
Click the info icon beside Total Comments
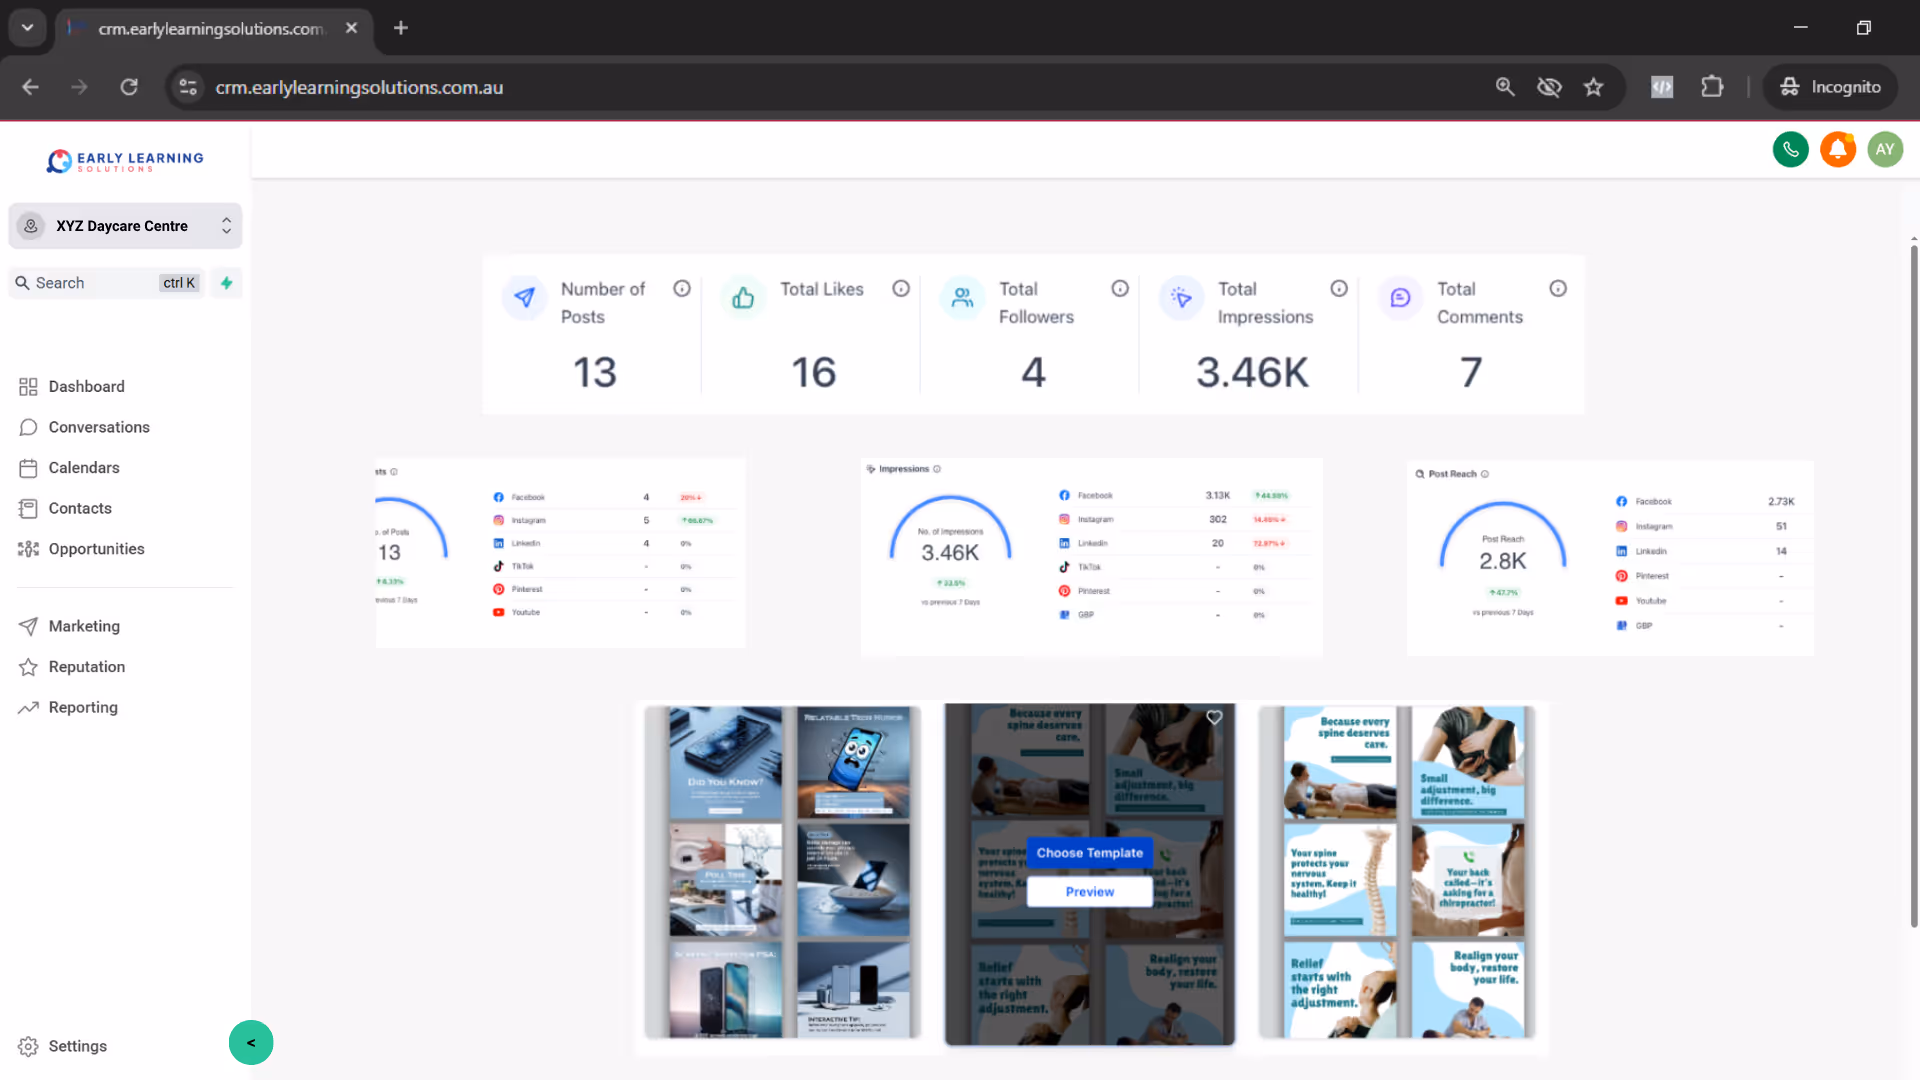pyautogui.click(x=1558, y=289)
